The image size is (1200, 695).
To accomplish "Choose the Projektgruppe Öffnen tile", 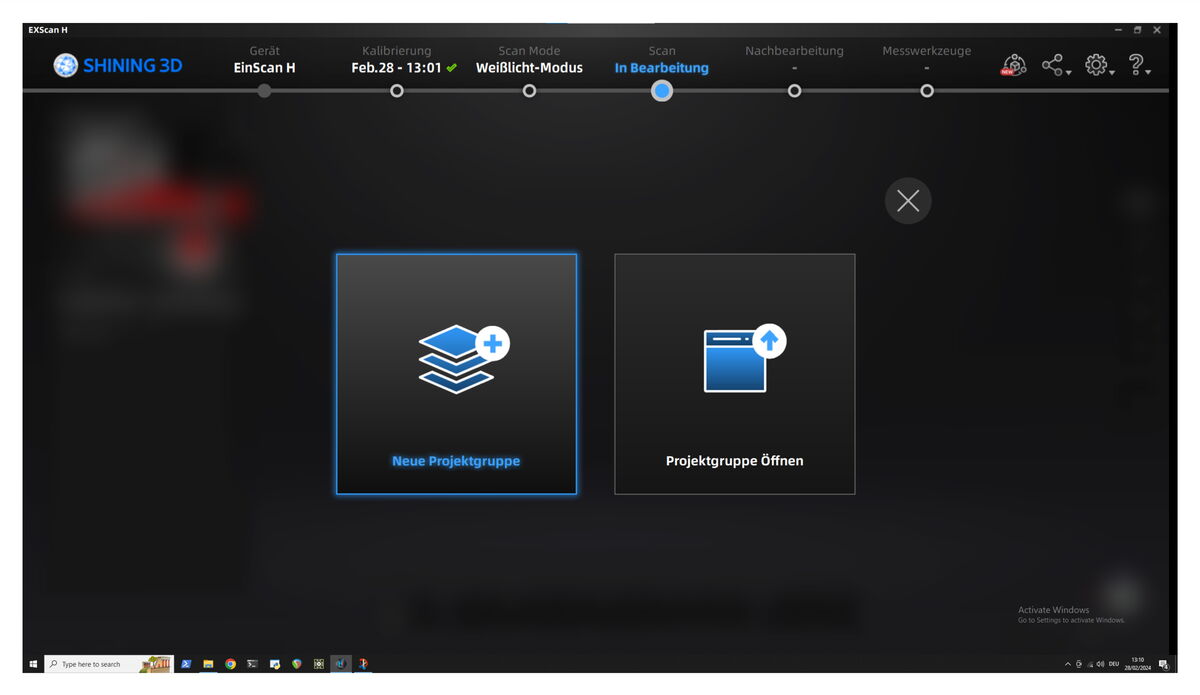I will pyautogui.click(x=735, y=374).
